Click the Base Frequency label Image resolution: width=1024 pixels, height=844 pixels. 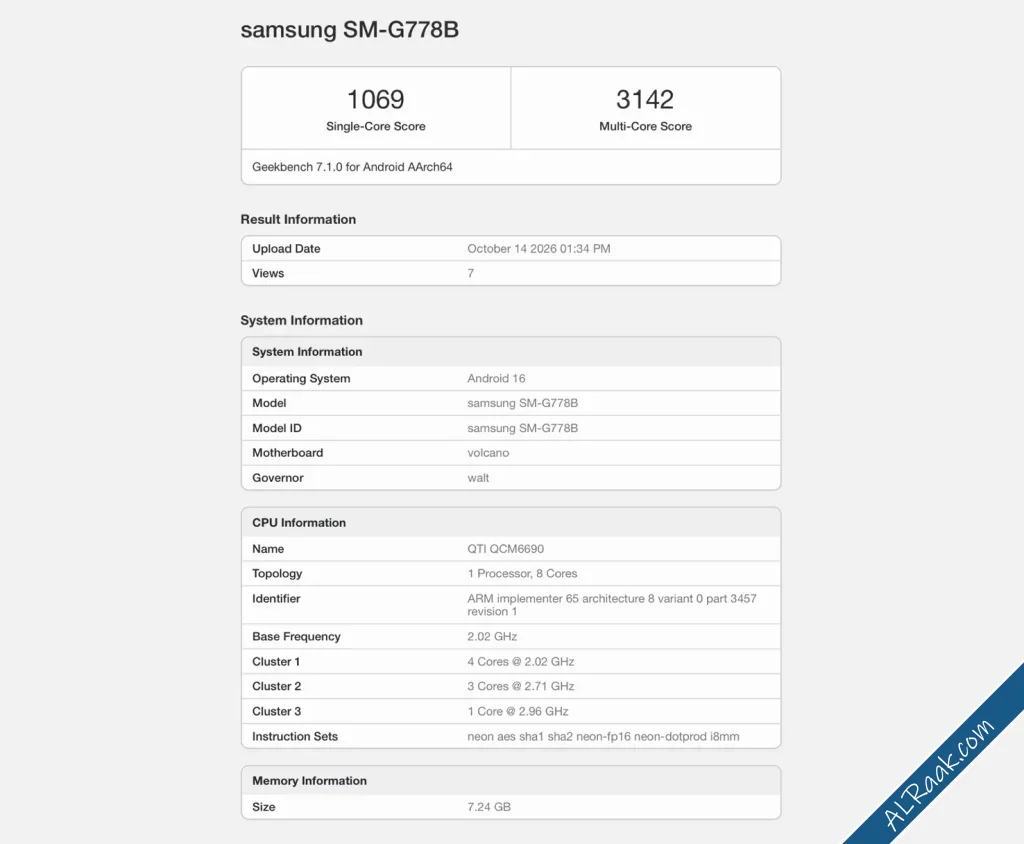296,637
